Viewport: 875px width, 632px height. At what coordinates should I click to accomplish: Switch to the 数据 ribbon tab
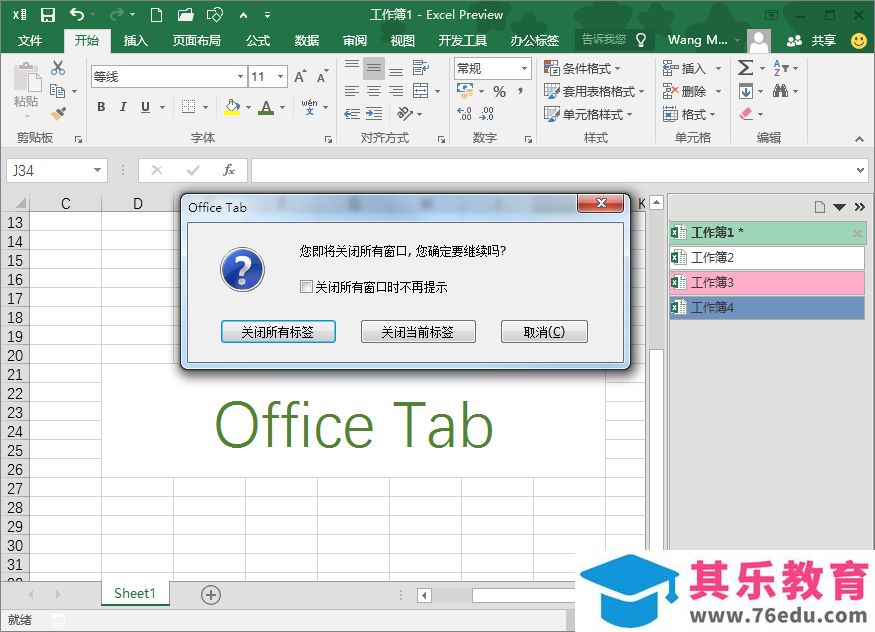click(306, 40)
